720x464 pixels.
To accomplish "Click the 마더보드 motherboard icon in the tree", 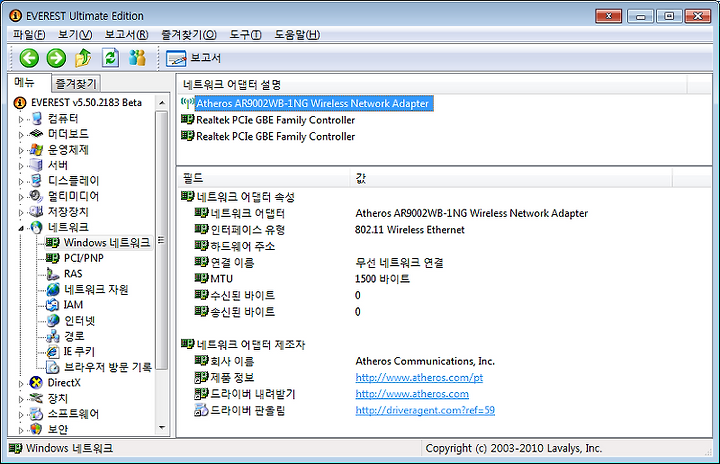I will (x=36, y=134).
